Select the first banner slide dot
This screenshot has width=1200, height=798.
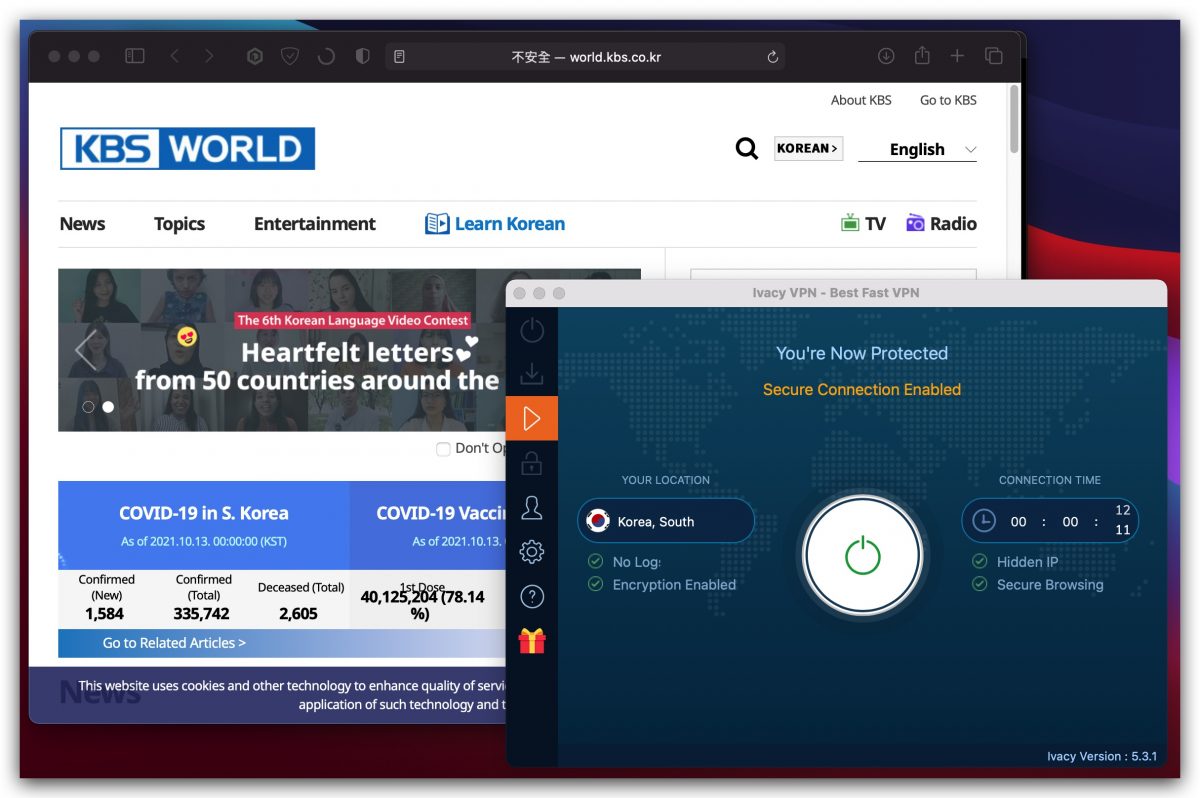tap(88, 407)
